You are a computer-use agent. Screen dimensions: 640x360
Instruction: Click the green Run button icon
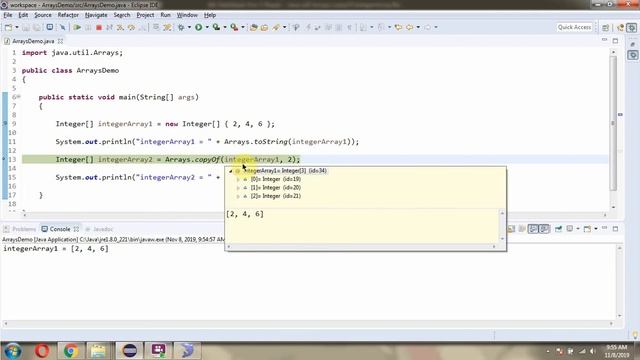coord(198,27)
